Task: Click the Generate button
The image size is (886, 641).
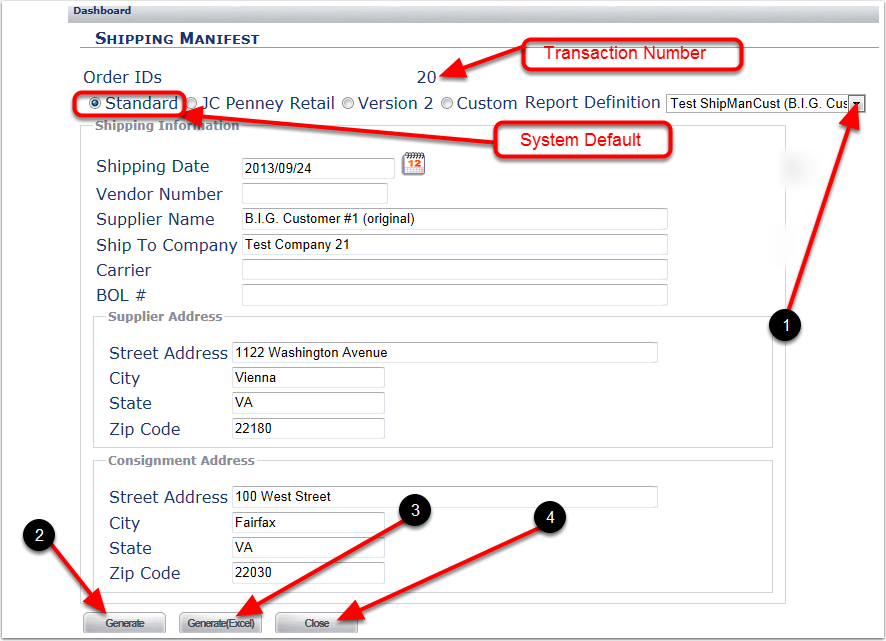Action: (124, 622)
